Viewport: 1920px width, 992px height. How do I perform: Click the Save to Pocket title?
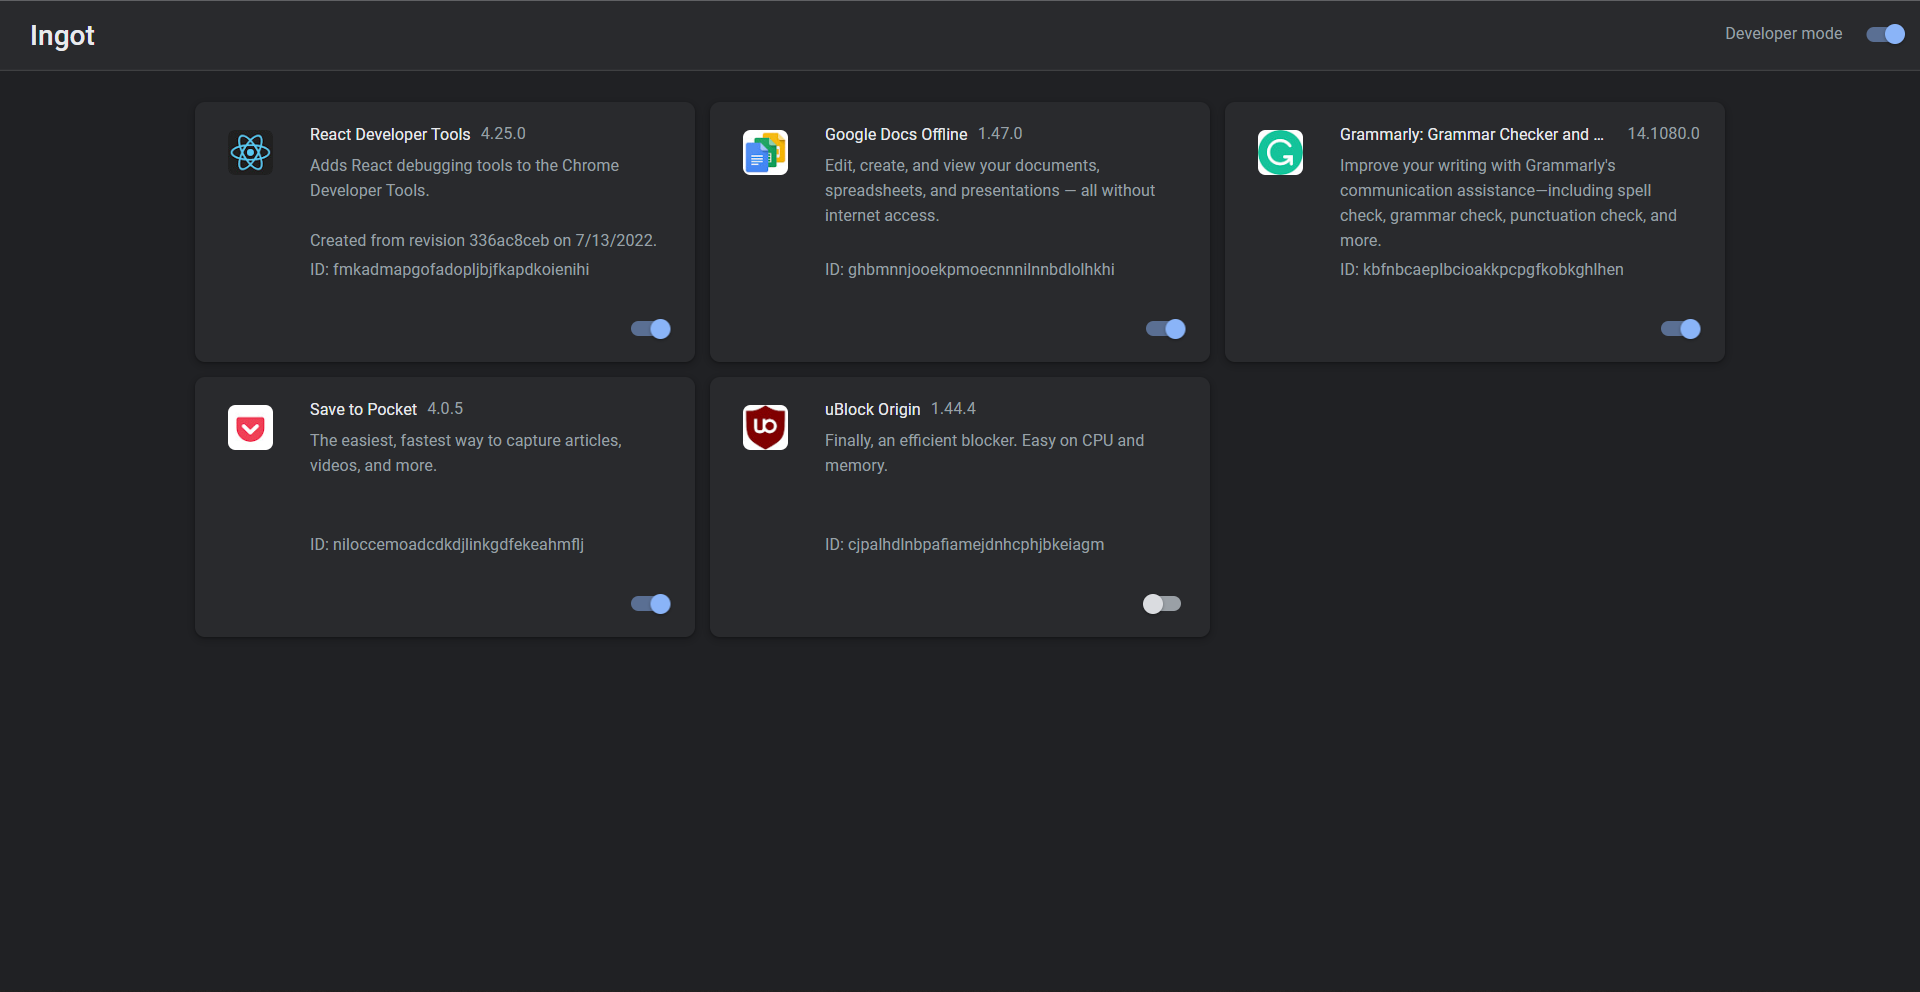363,409
